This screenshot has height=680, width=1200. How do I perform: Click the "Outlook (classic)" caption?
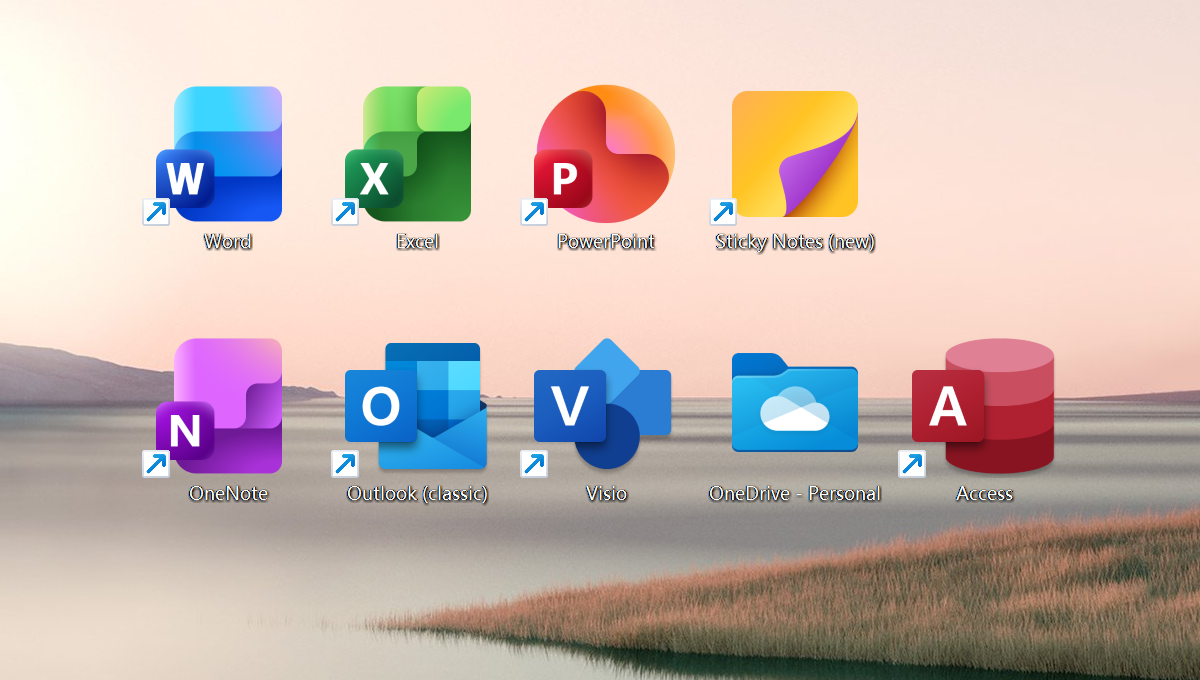417,494
